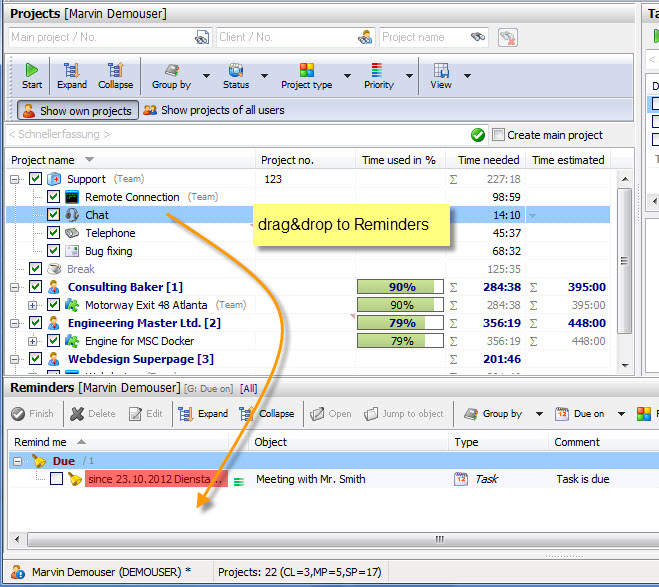659x587 pixels.
Task: Enable the Create main project checkbox
Action: 498,135
